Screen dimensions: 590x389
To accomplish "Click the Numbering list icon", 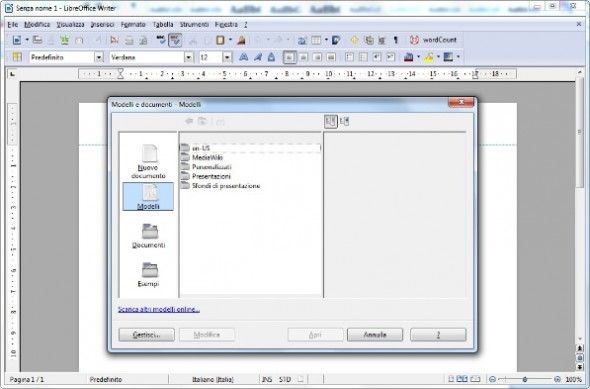I will [349, 57].
